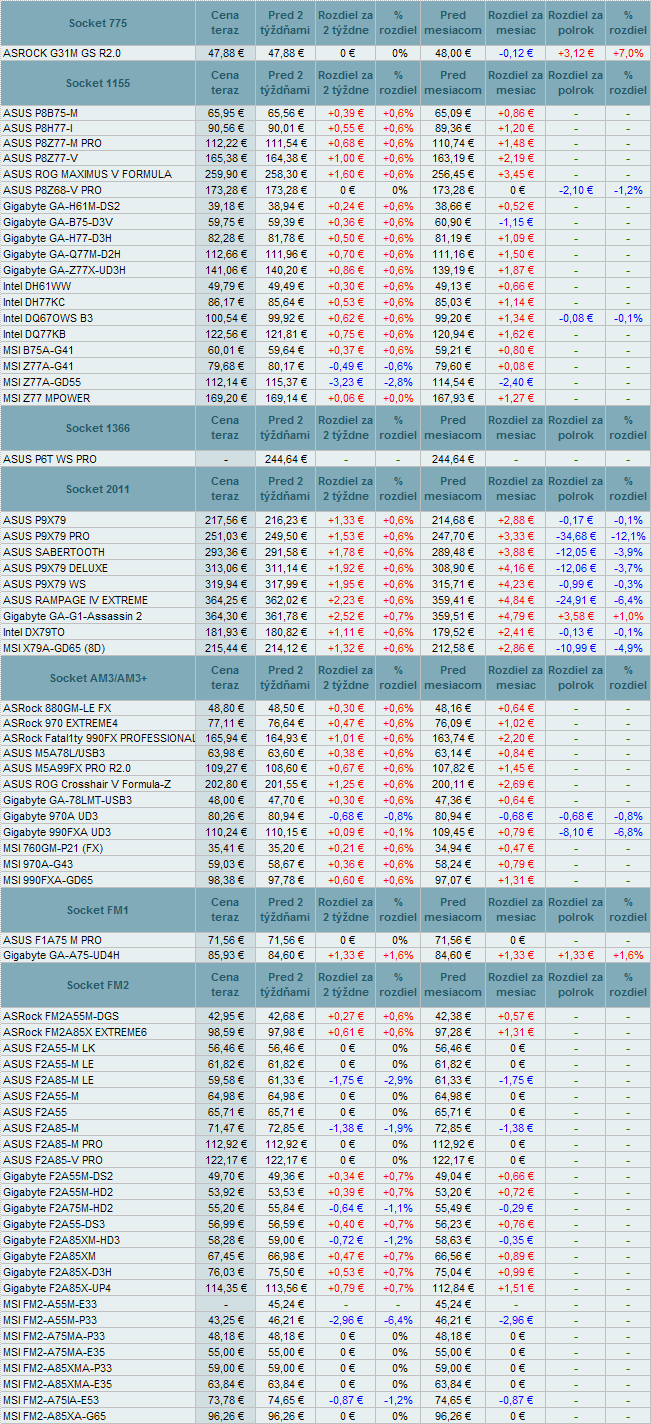
Task: Select the ASUS F2A55-M LK product name
Action: point(49,1048)
